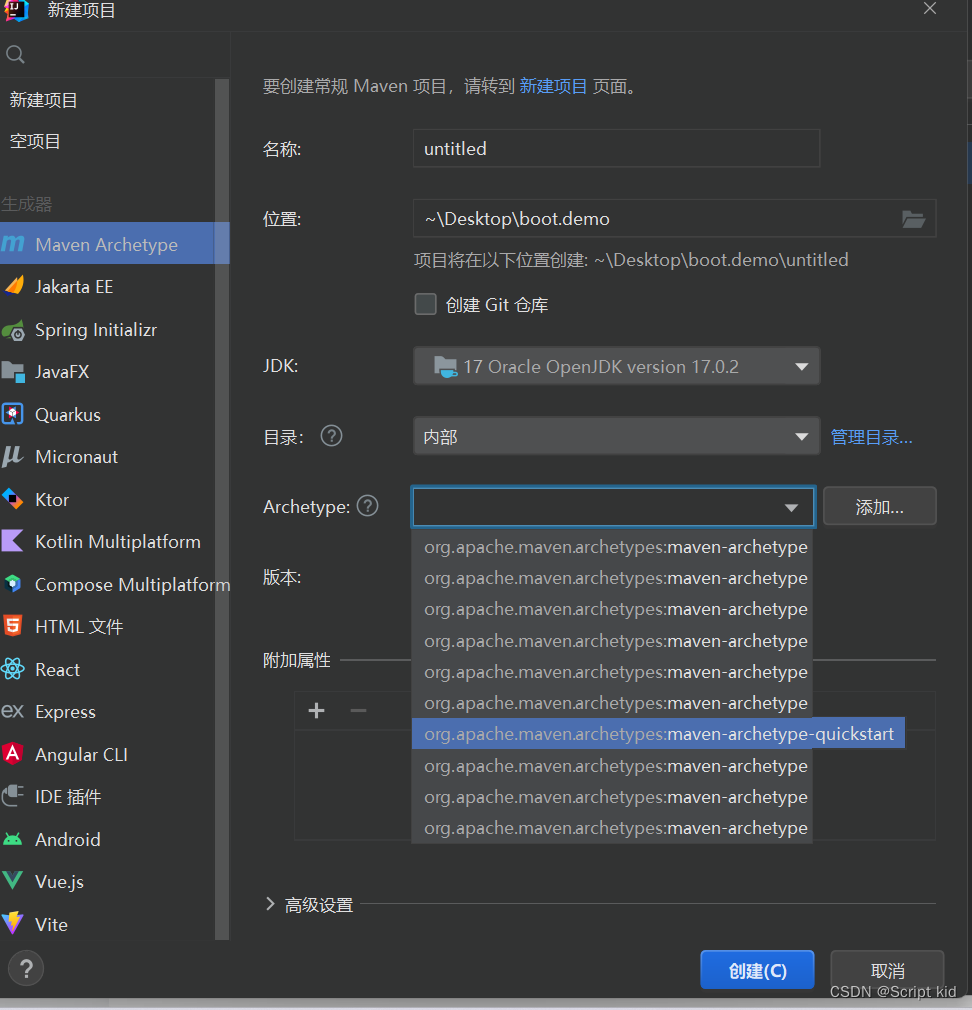
Task: Click the Android generator icon
Action: point(13,840)
